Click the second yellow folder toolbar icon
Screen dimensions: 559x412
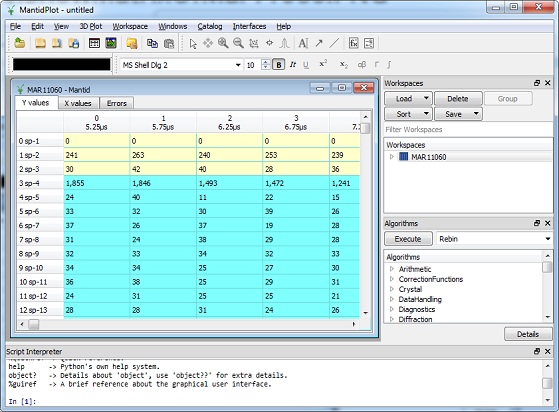coord(57,43)
